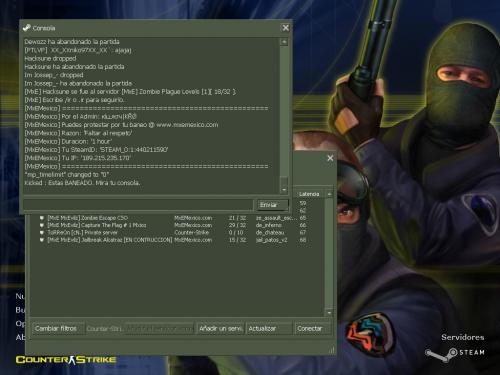The height and width of the screenshot is (375, 500).
Task: Click the console scrollbar down arrow
Action: 284,190
